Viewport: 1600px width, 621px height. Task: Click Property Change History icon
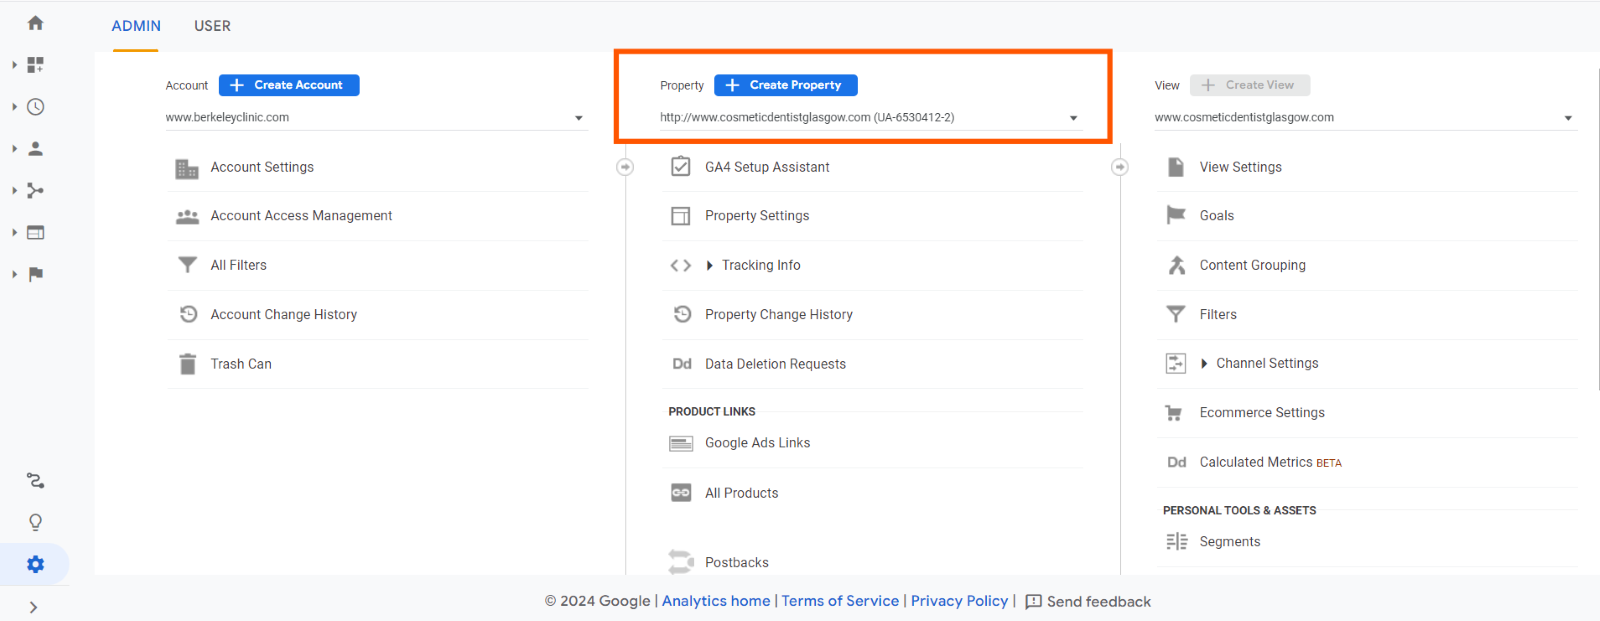click(x=682, y=314)
